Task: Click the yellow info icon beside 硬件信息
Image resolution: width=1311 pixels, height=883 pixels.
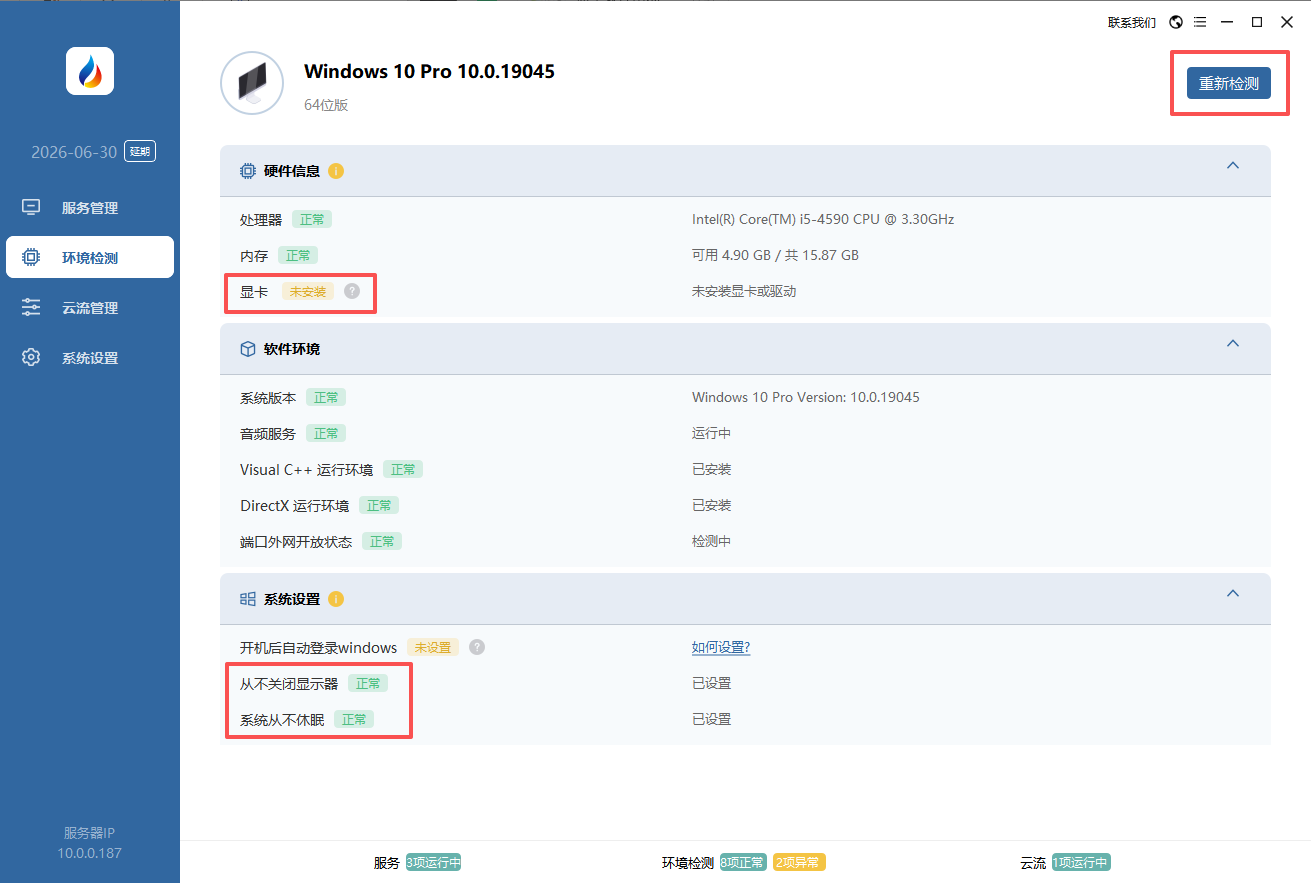Action: point(336,171)
